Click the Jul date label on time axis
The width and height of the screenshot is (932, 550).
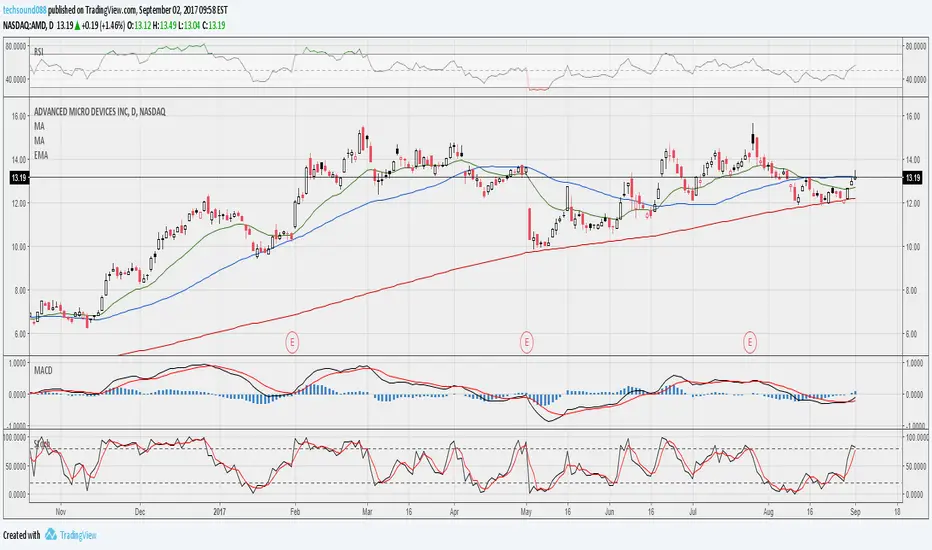pyautogui.click(x=692, y=511)
